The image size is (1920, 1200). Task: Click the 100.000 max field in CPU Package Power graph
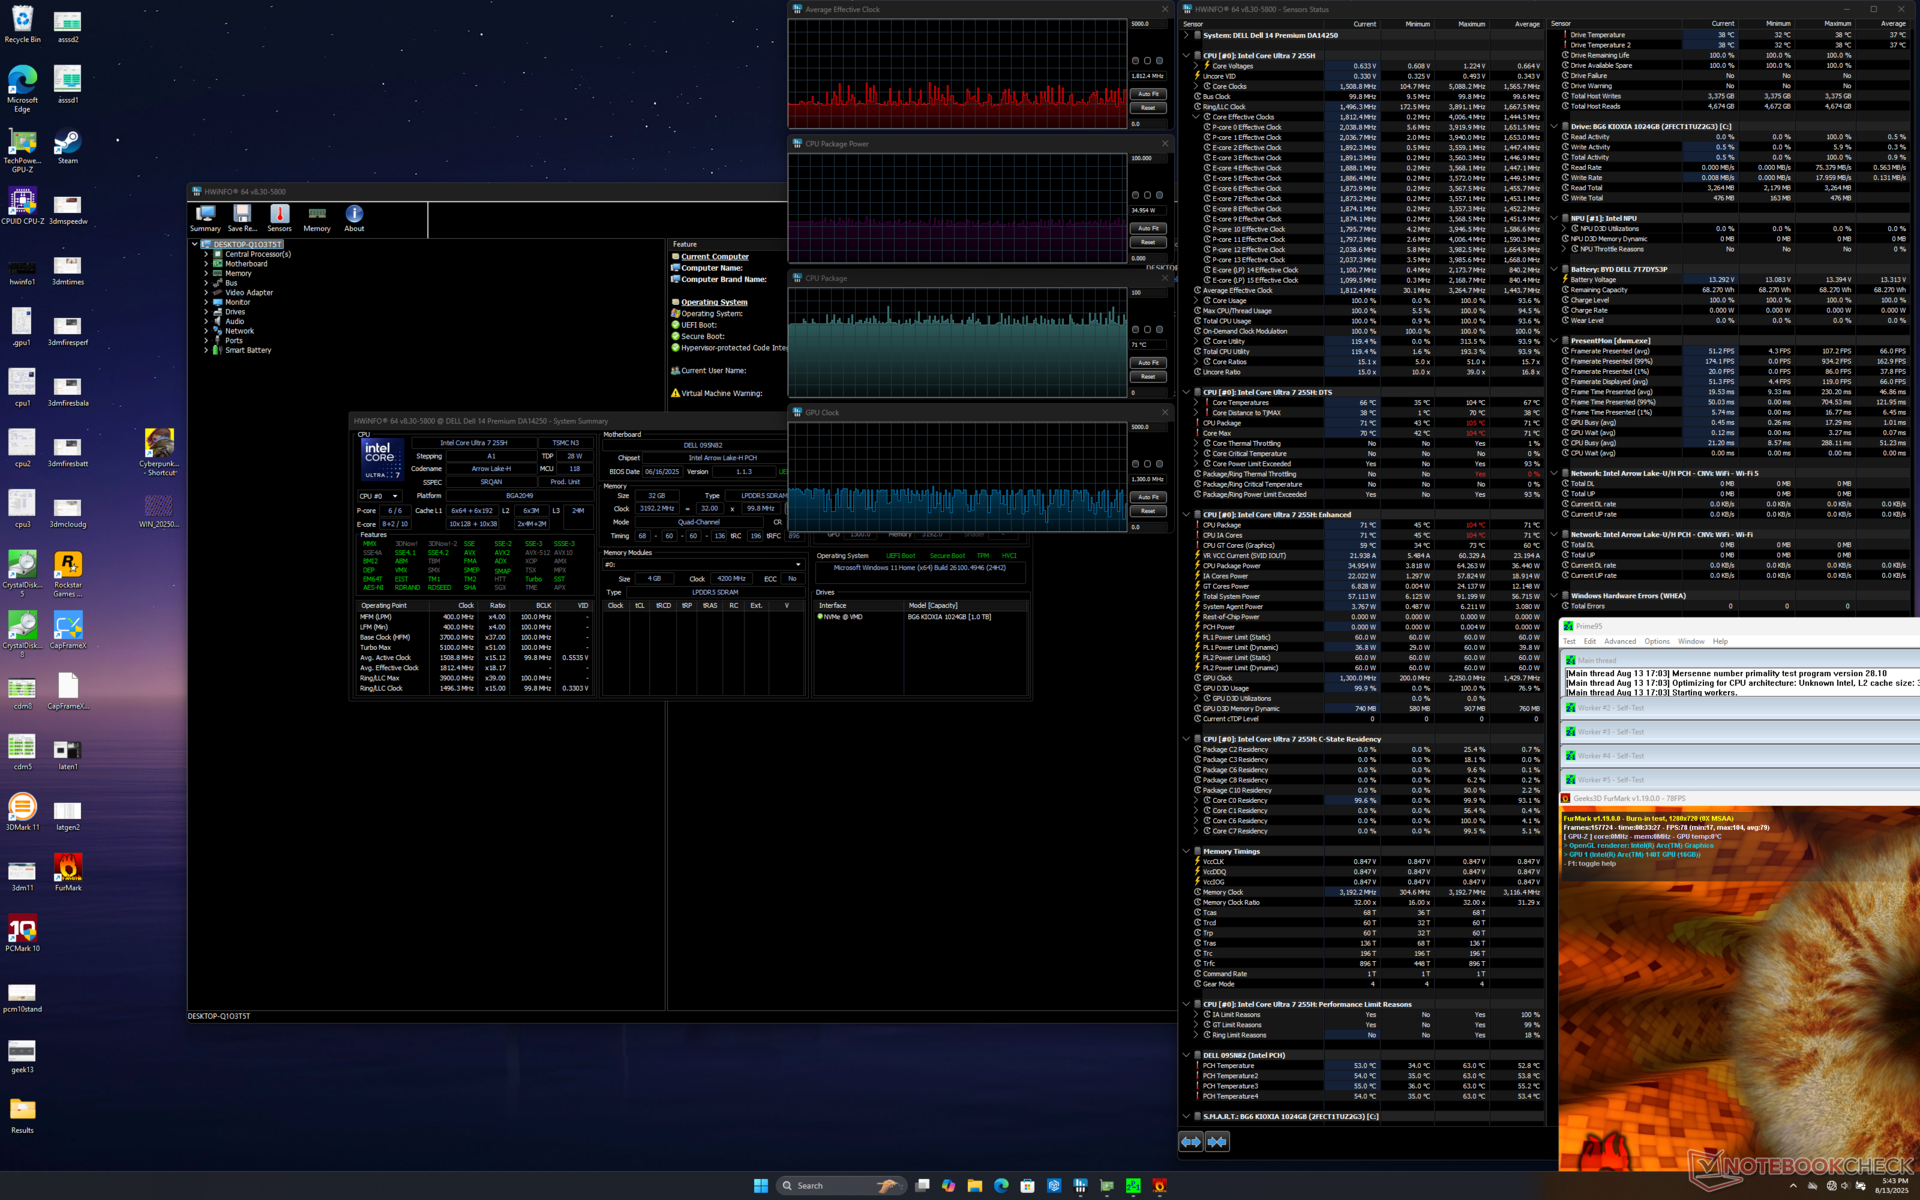pos(1148,158)
